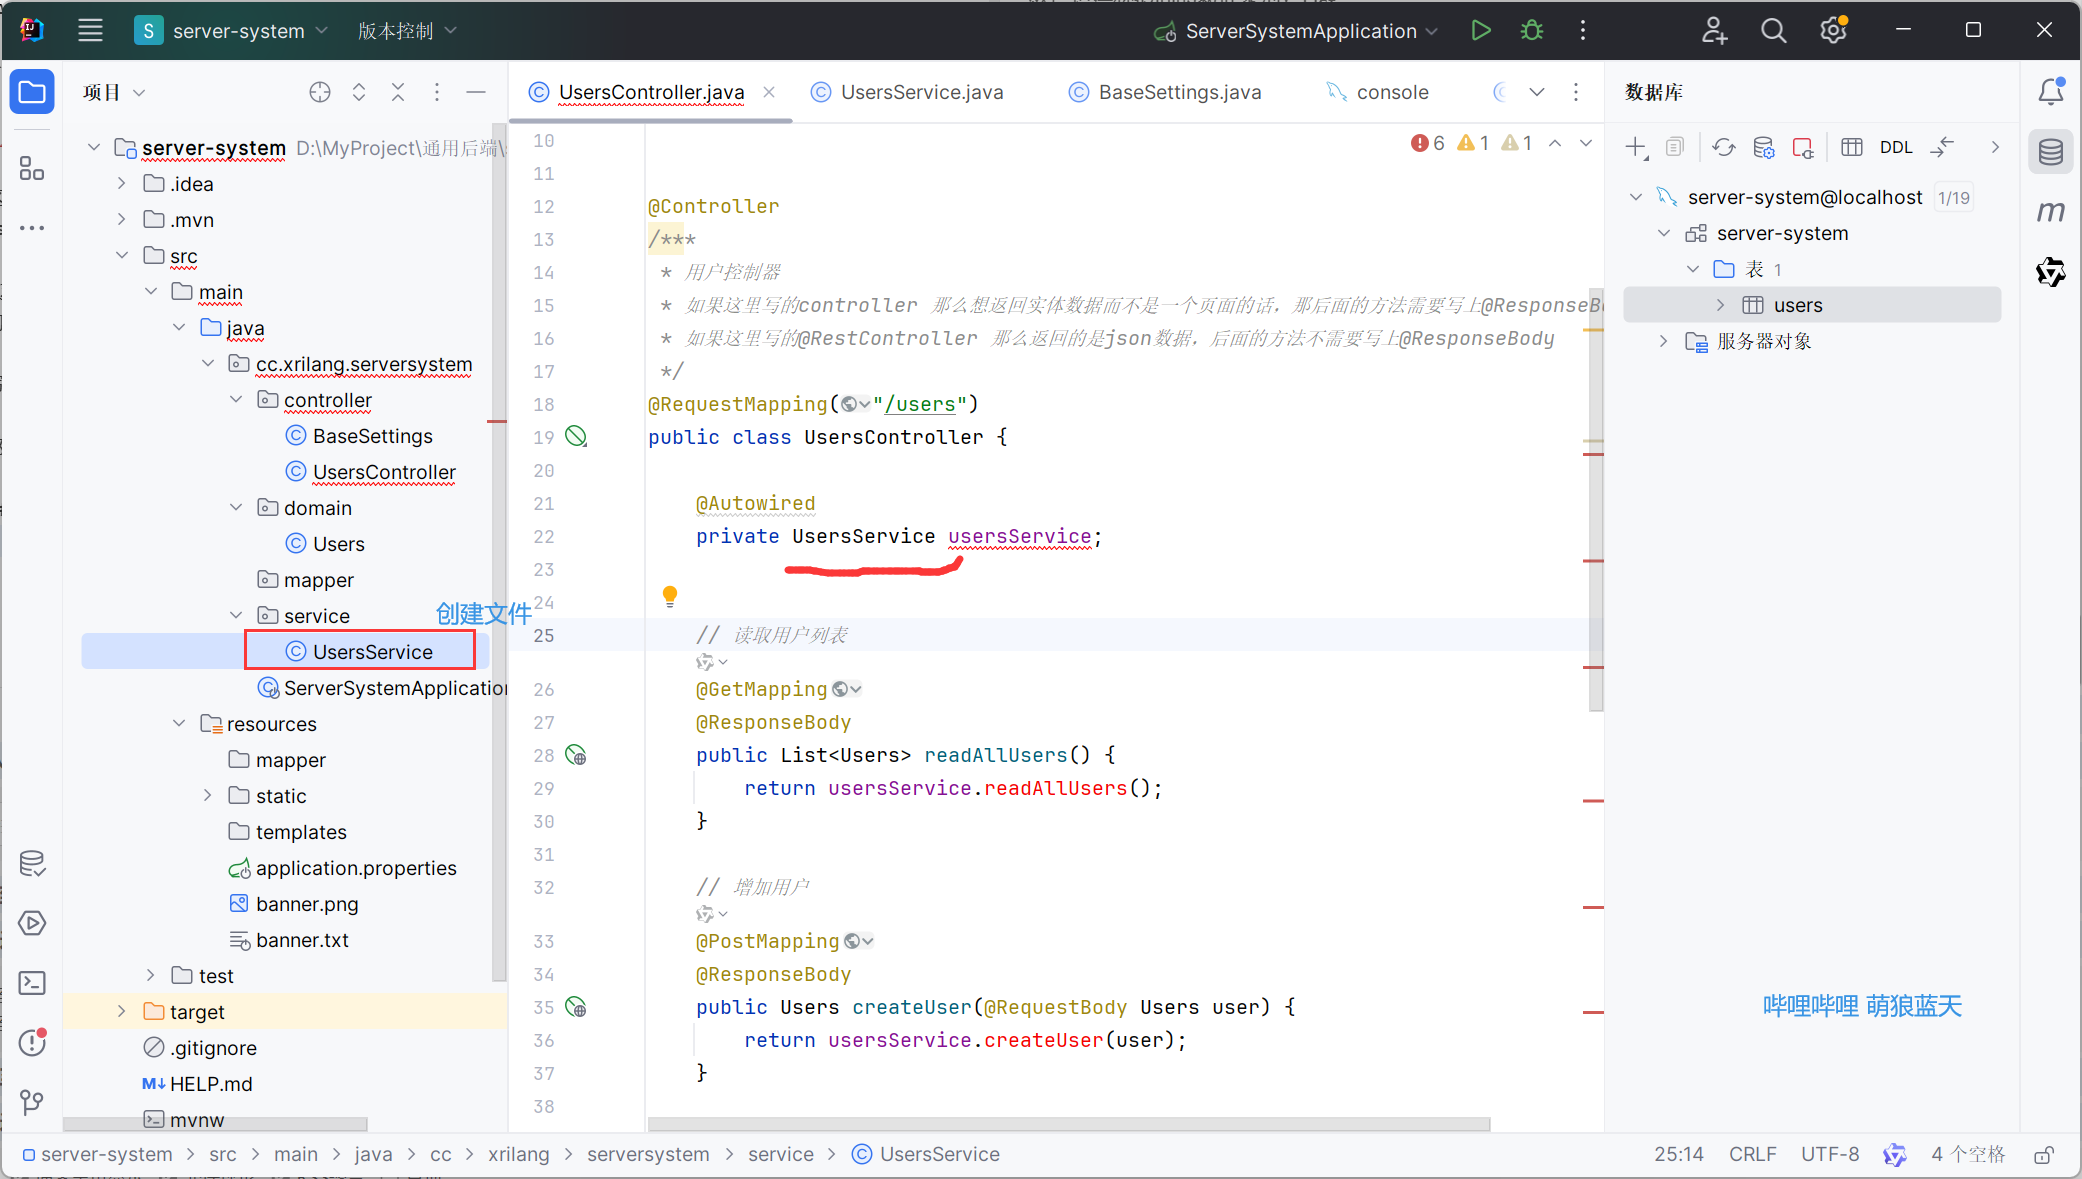Image resolution: width=2082 pixels, height=1179 pixels.
Task: Open Maven tool window icon
Action: pos(2051,212)
